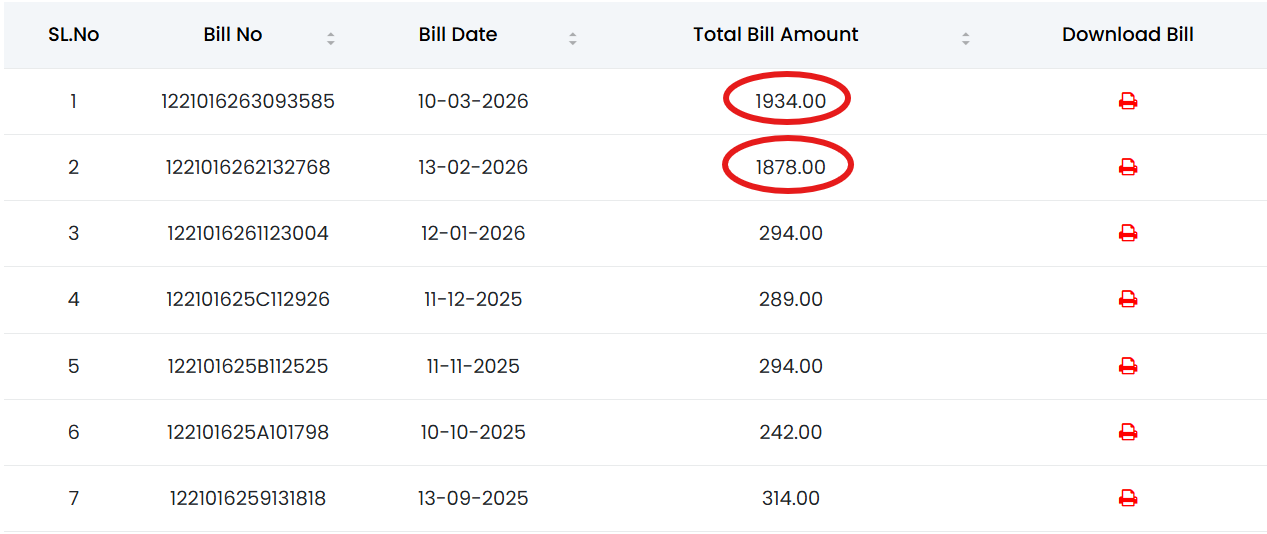Click the Download Bill column header
This screenshot has width=1267, height=534.
coord(1128,34)
